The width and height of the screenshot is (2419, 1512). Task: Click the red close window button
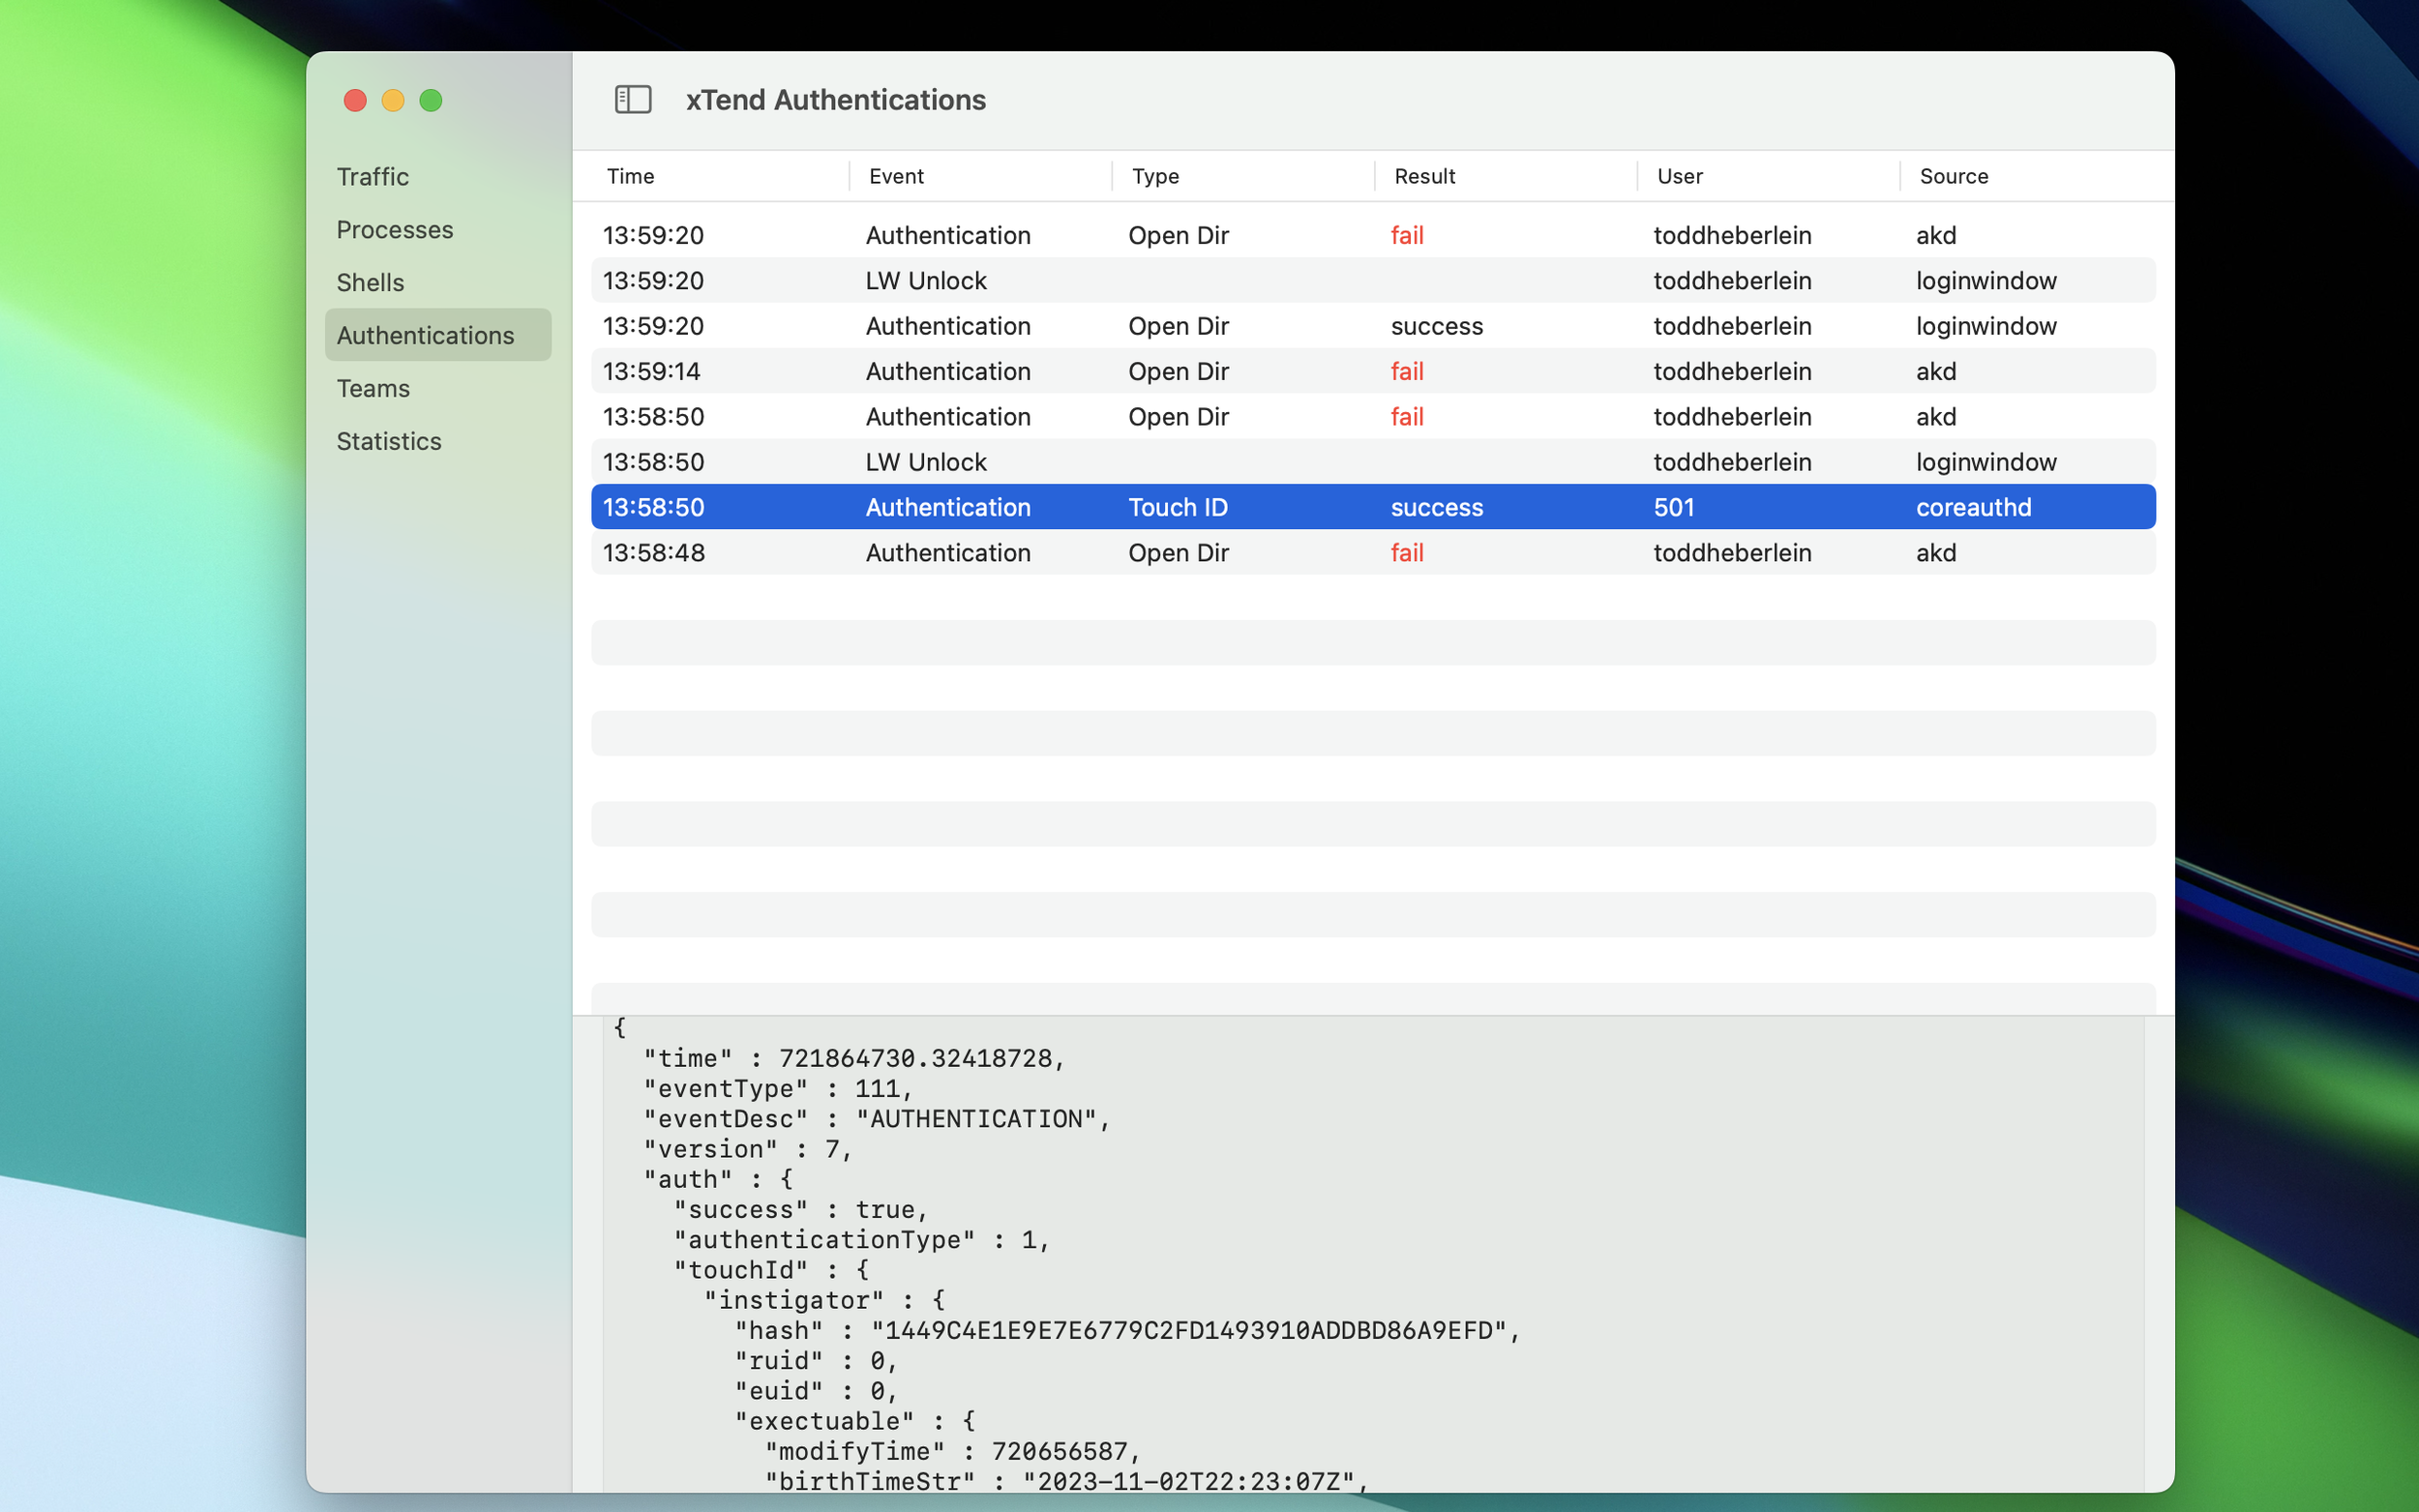point(355,100)
